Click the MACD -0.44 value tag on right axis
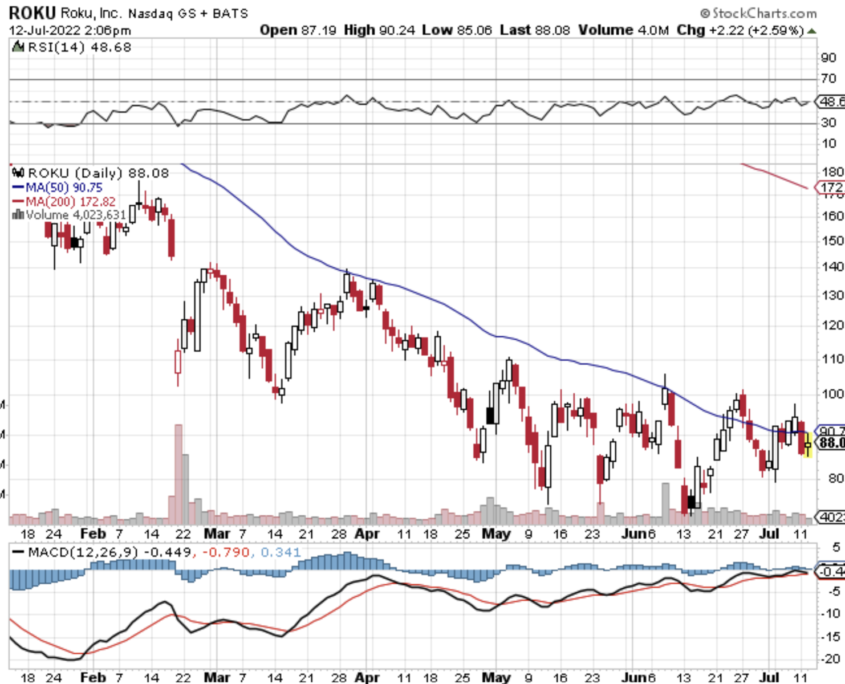845x684 pixels. [831, 571]
